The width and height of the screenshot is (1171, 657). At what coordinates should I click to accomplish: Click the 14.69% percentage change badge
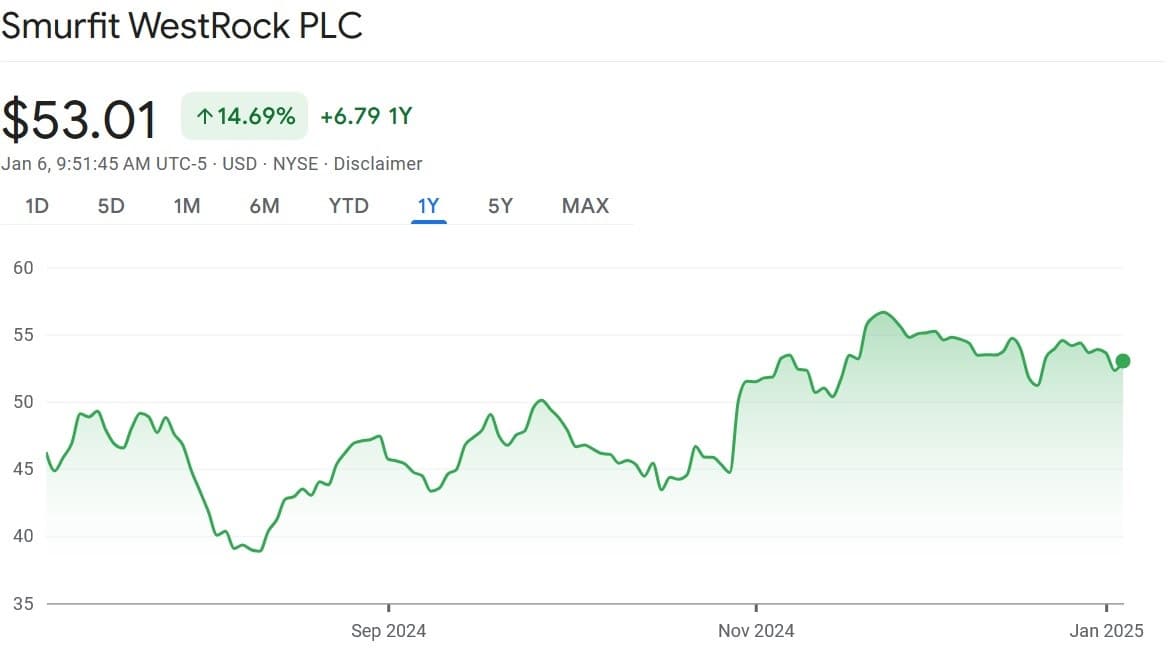tap(243, 116)
